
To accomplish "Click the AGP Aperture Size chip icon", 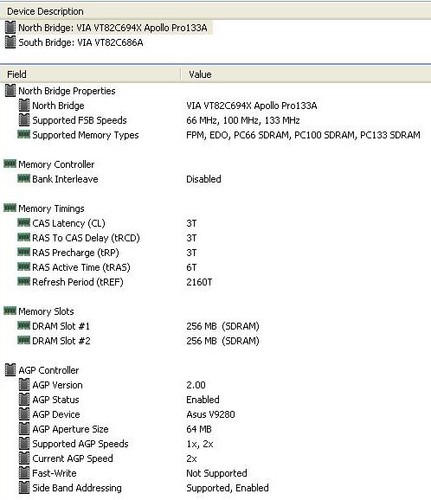I will pos(24,429).
